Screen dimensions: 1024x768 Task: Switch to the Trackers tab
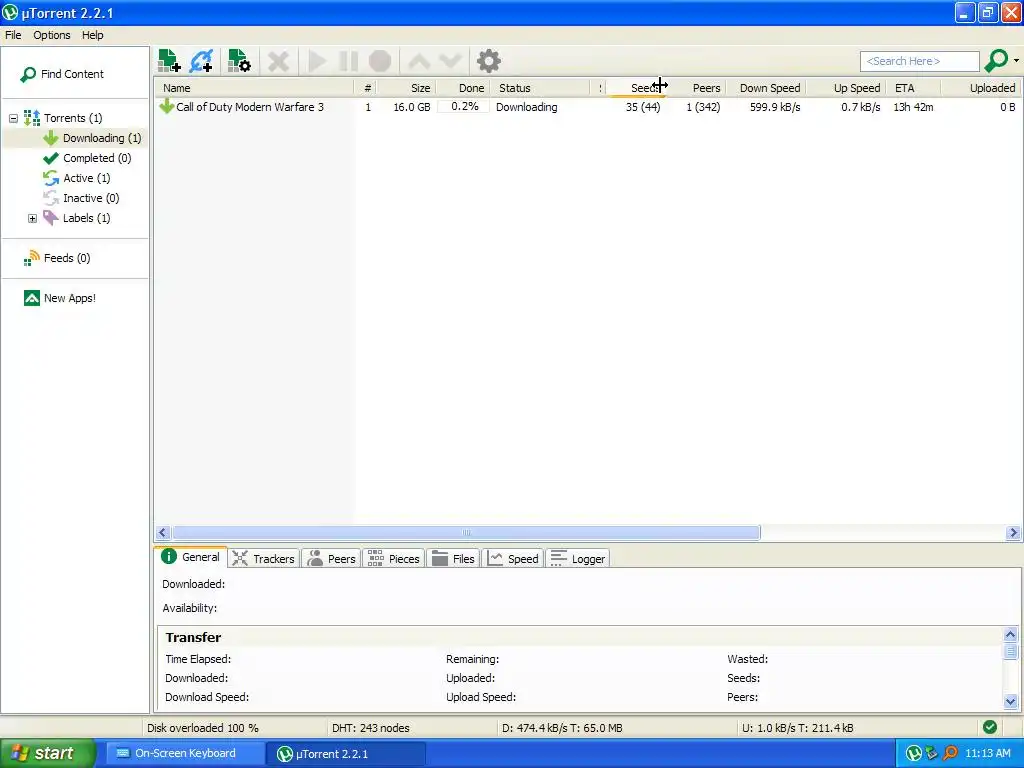(264, 559)
